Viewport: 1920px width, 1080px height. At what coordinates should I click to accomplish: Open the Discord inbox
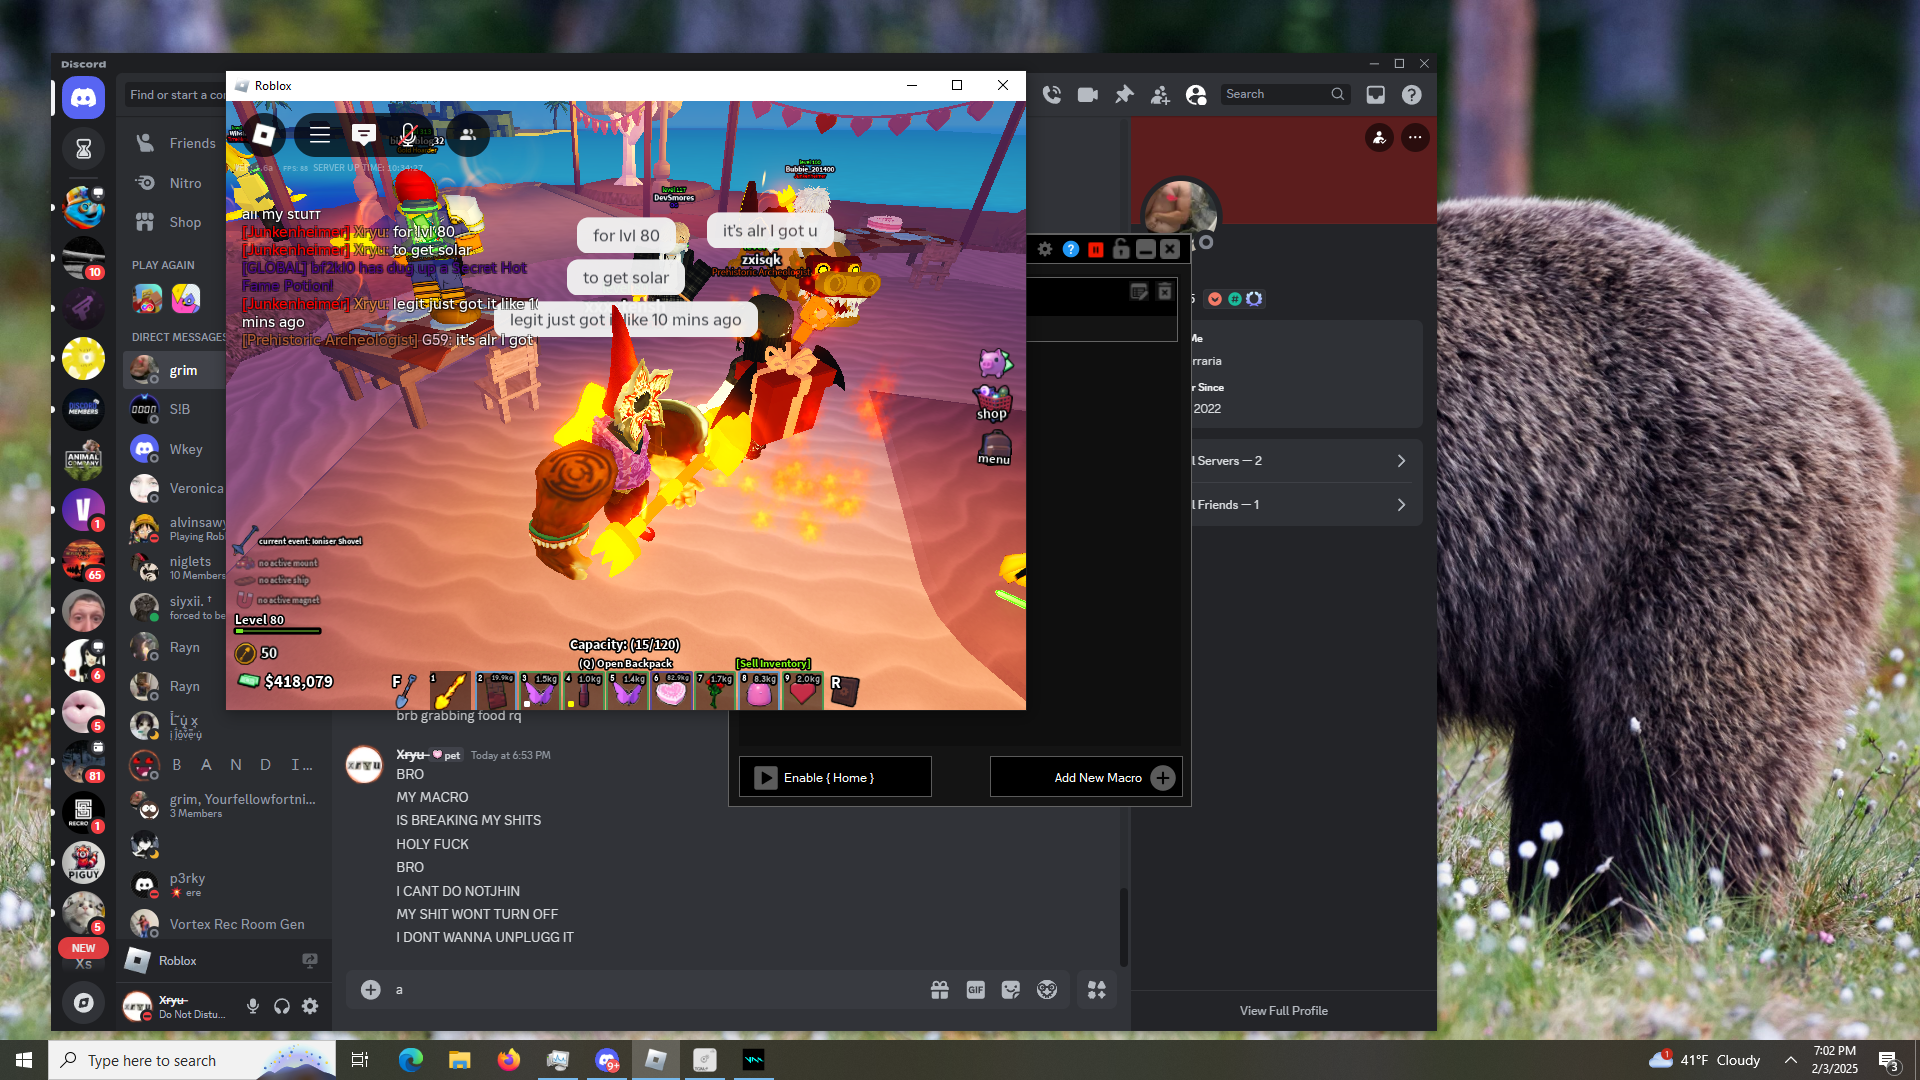[x=1376, y=94]
